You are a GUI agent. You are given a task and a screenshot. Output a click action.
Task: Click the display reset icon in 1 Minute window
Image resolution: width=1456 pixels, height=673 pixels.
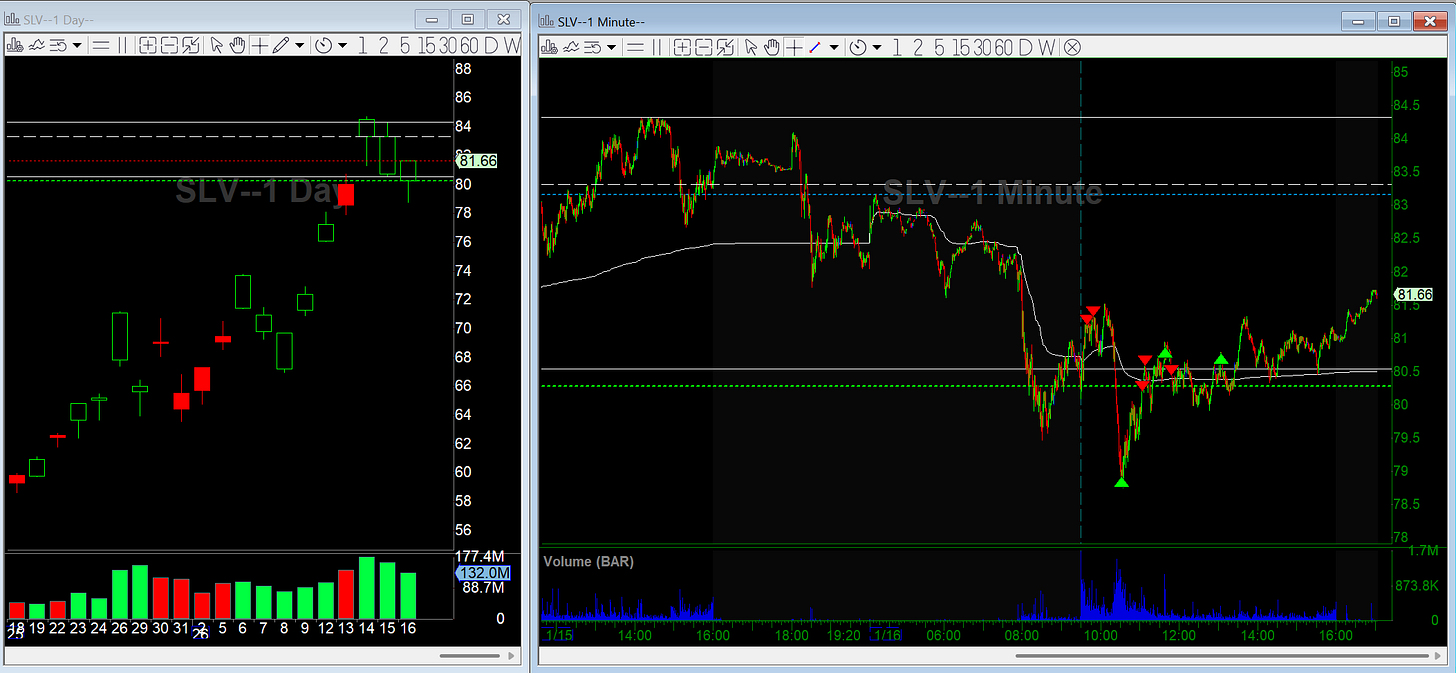tap(593, 47)
